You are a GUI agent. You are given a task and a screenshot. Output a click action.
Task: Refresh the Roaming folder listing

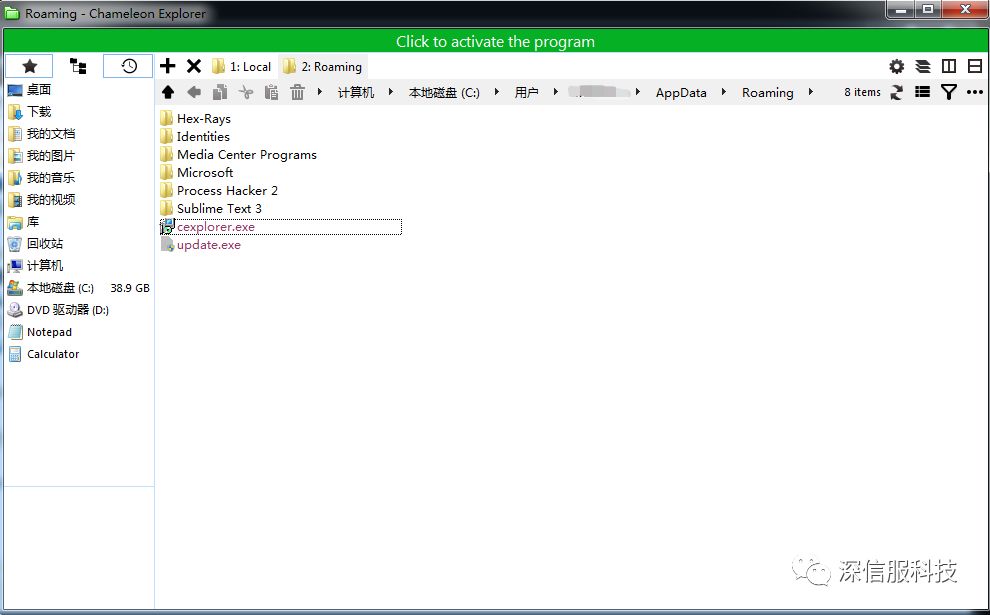(x=897, y=92)
